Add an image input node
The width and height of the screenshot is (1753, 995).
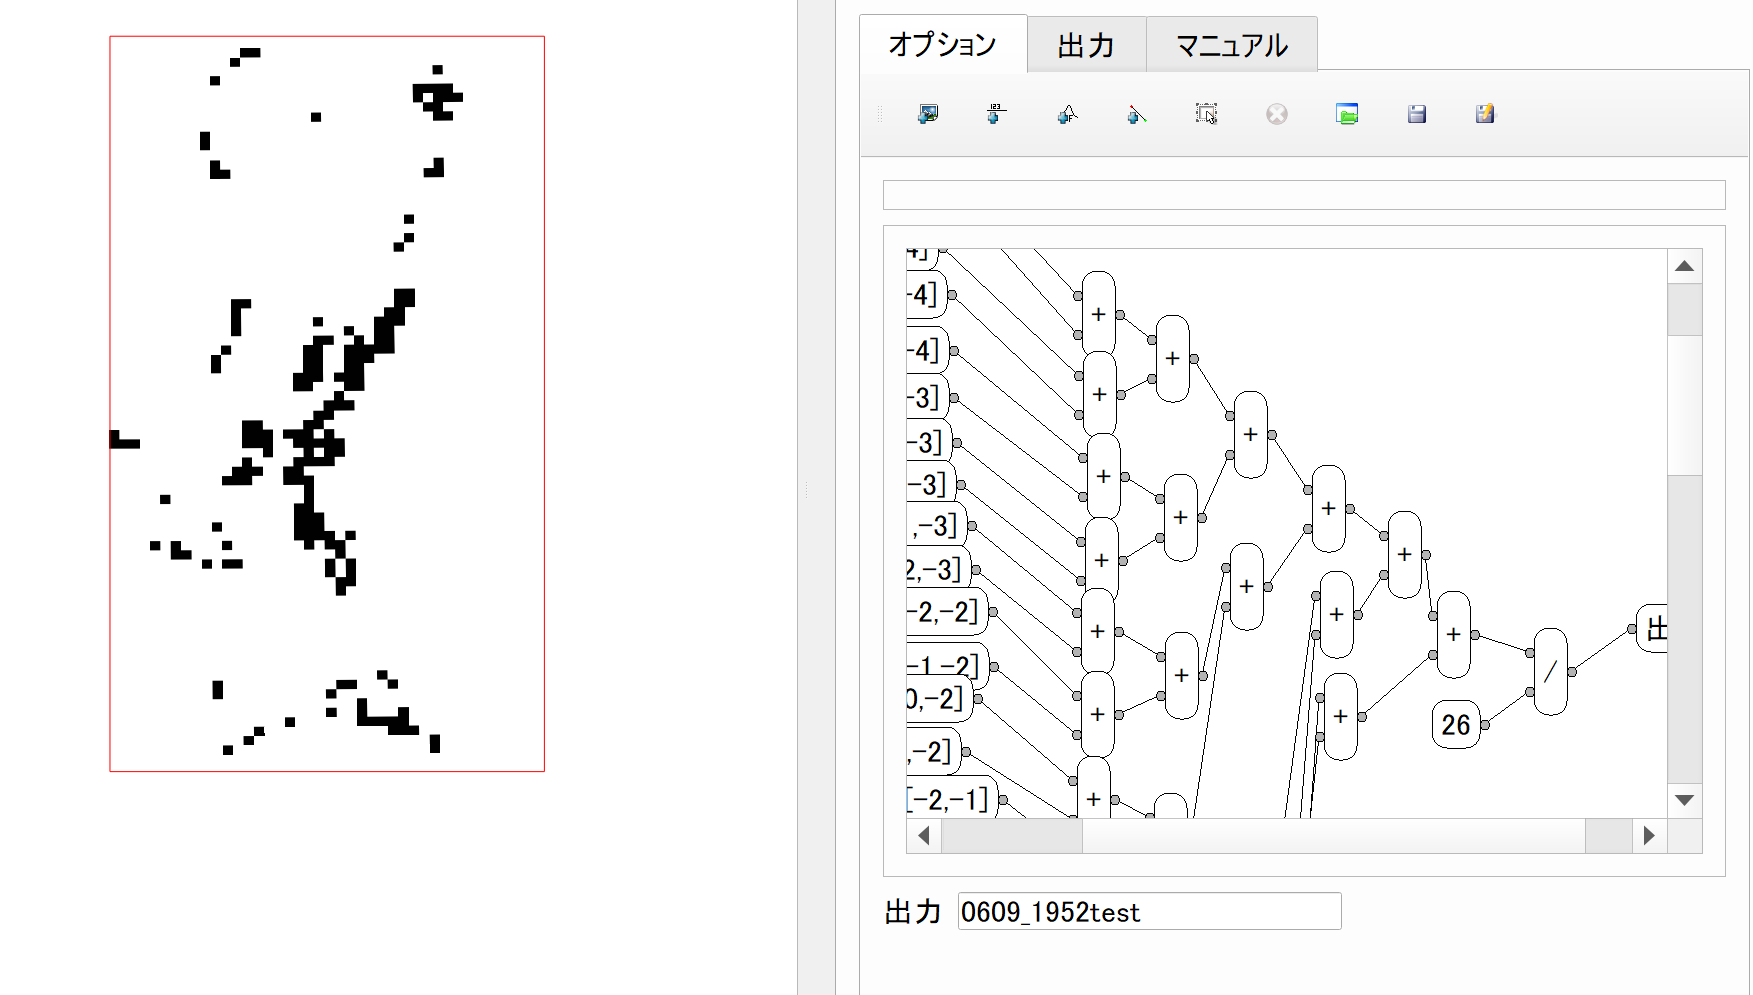click(x=925, y=114)
